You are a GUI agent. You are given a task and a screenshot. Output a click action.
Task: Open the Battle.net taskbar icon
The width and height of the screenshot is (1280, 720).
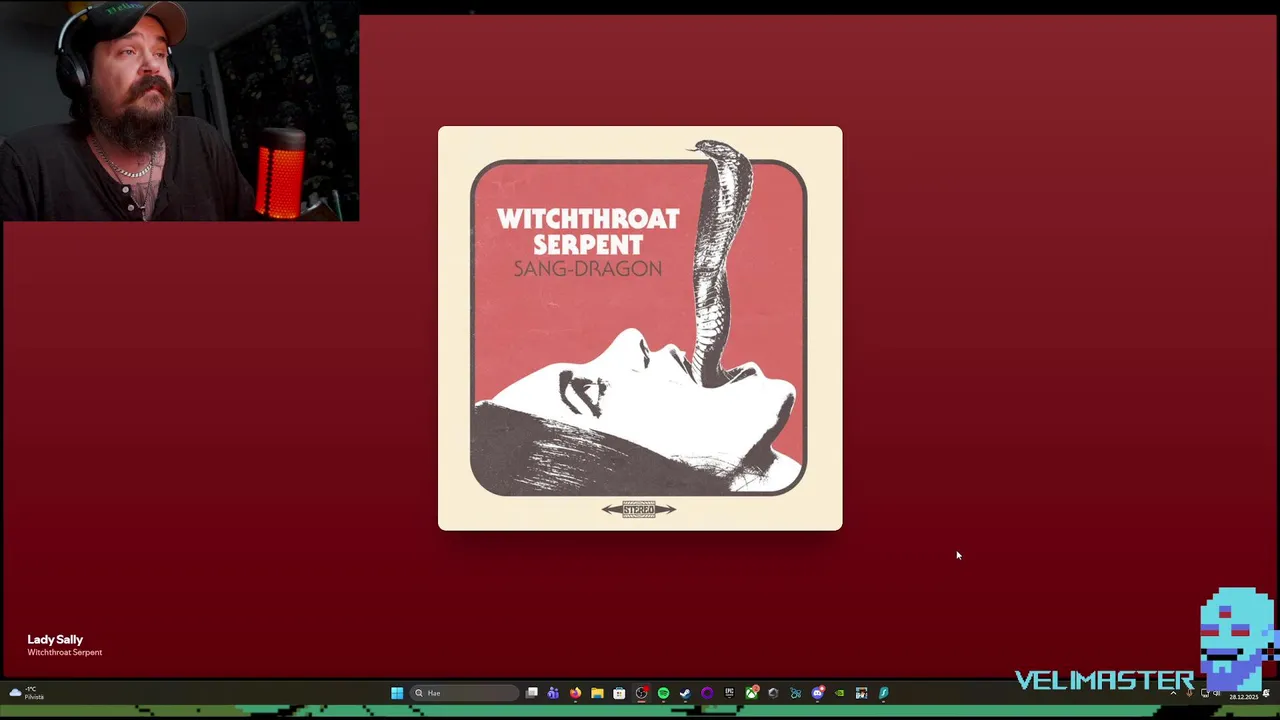coord(795,693)
